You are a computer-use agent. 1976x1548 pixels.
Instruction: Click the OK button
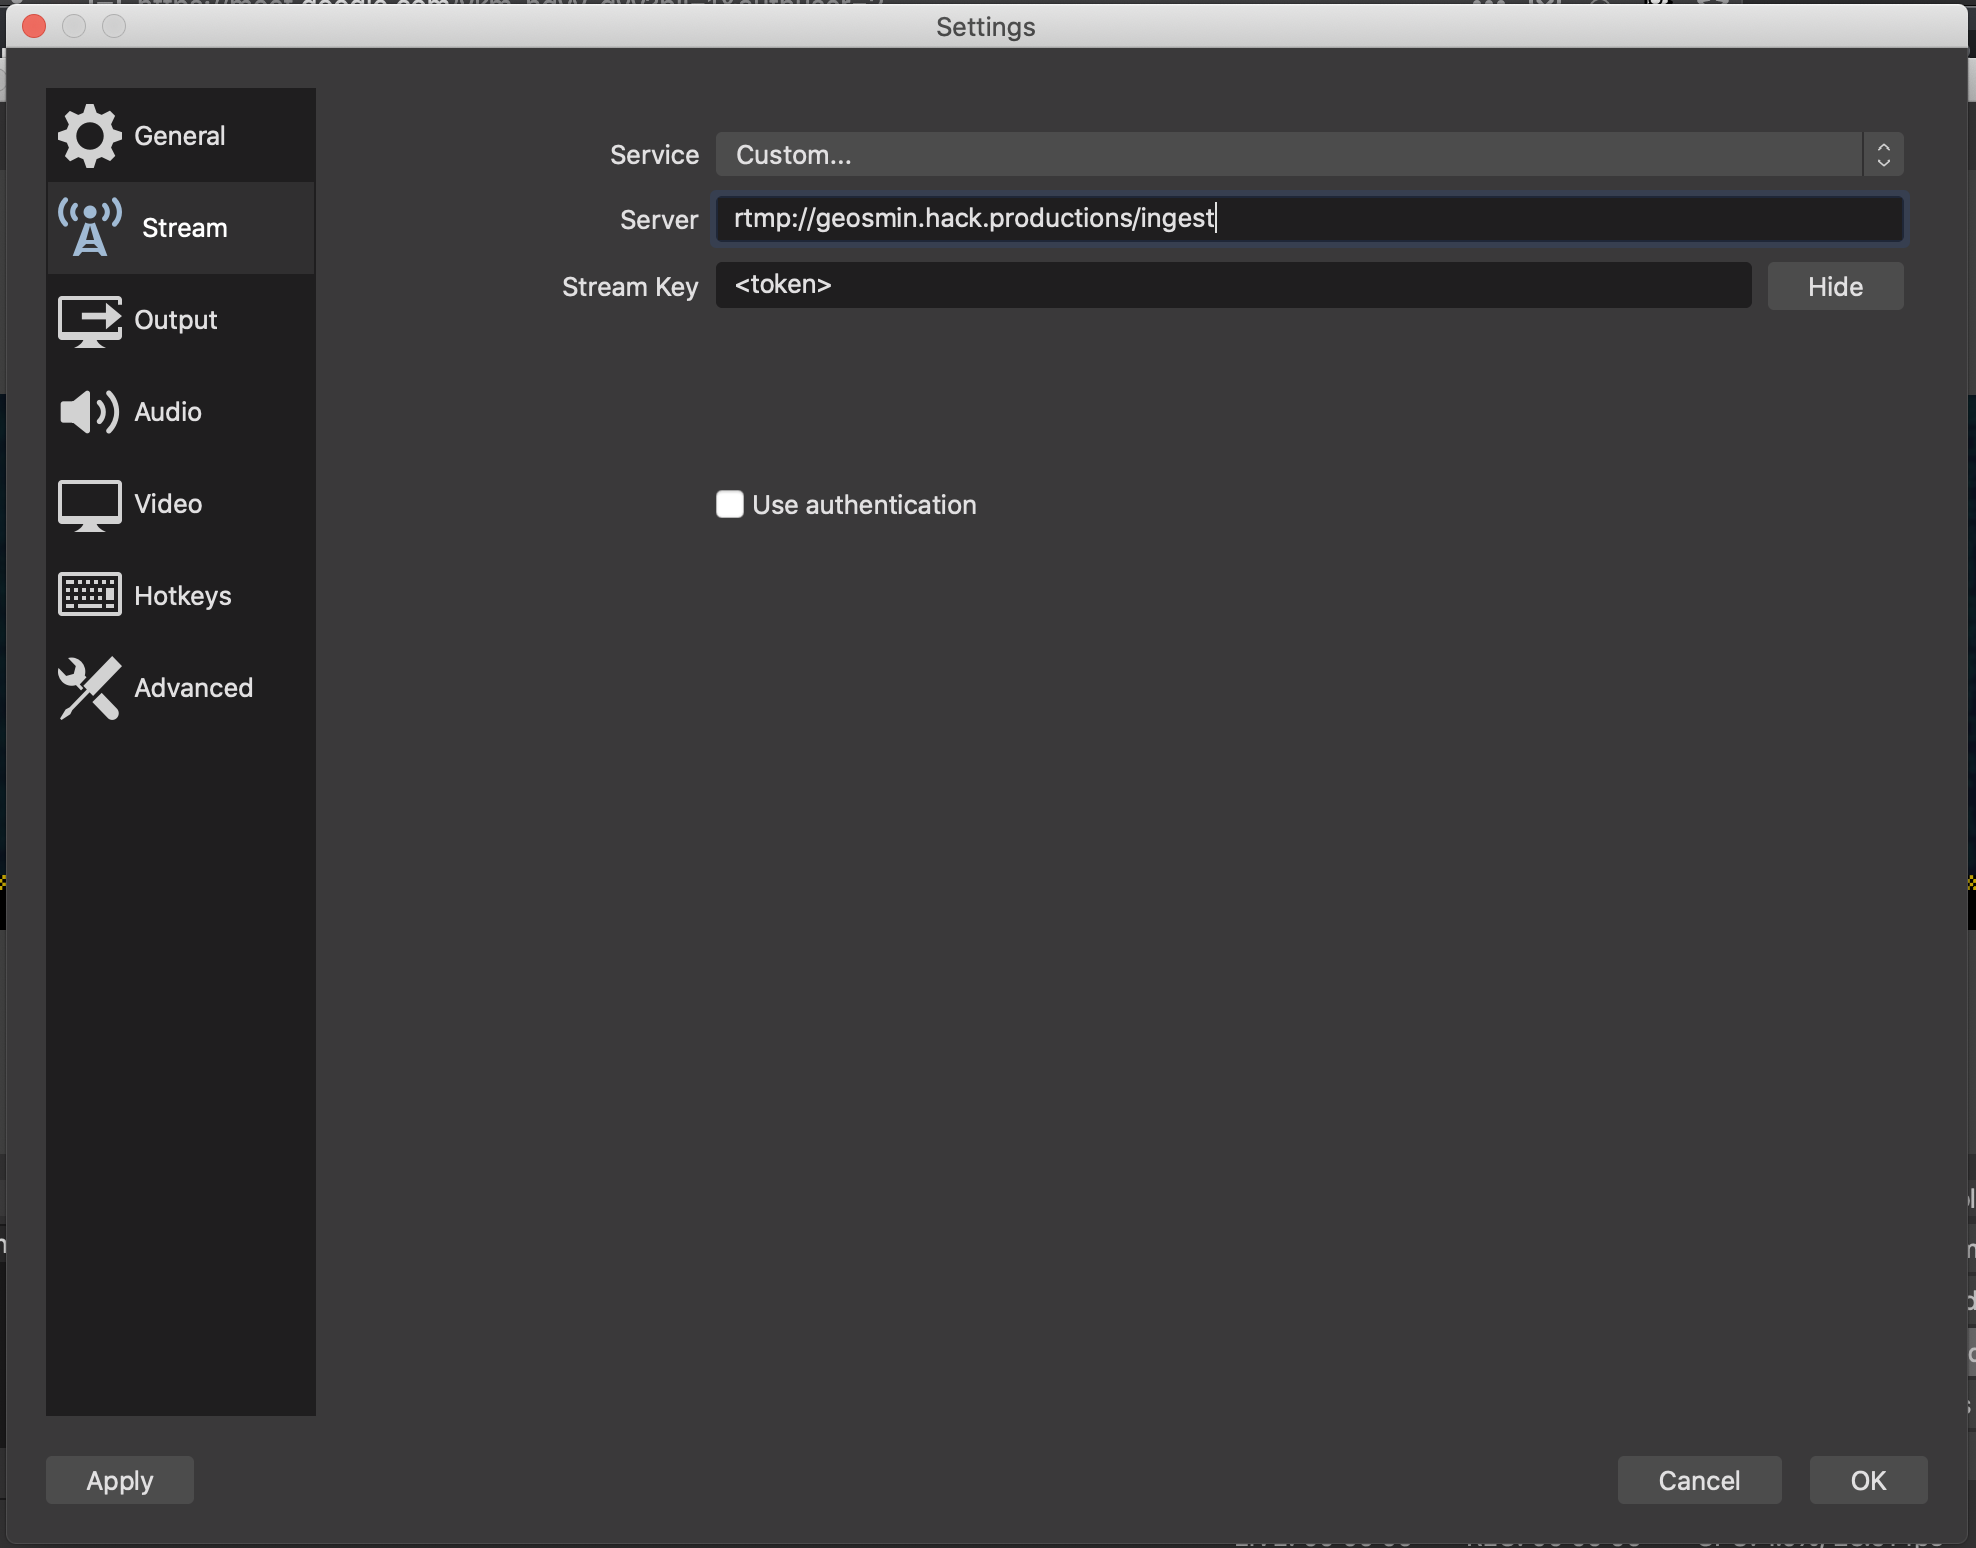[x=1865, y=1479]
